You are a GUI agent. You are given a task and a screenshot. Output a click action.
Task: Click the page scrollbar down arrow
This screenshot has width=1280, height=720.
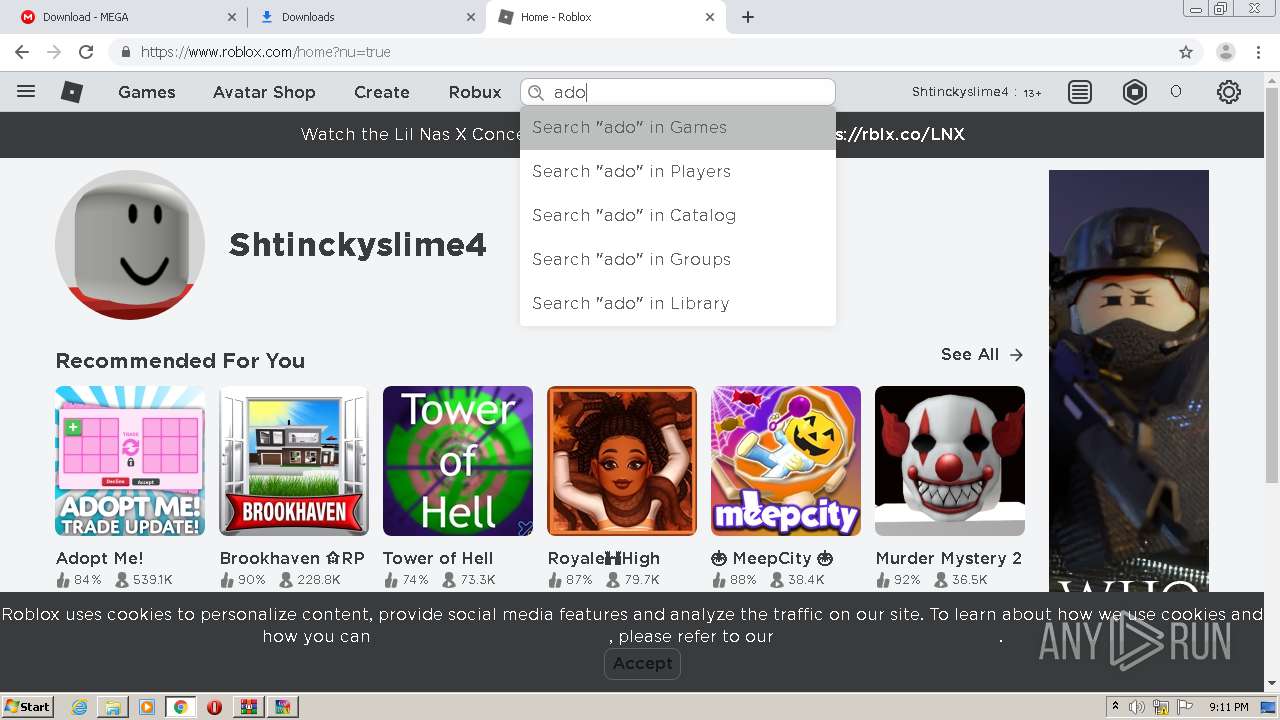(x=1272, y=684)
